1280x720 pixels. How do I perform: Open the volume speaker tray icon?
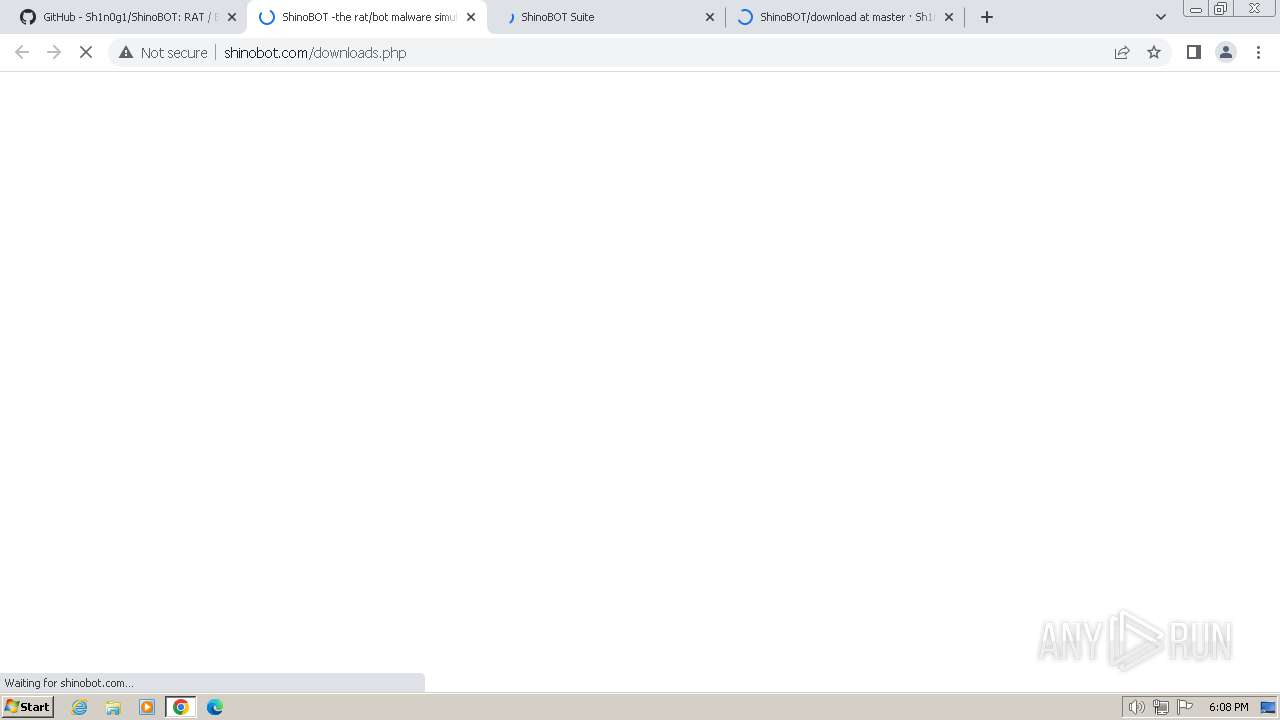click(x=1136, y=707)
